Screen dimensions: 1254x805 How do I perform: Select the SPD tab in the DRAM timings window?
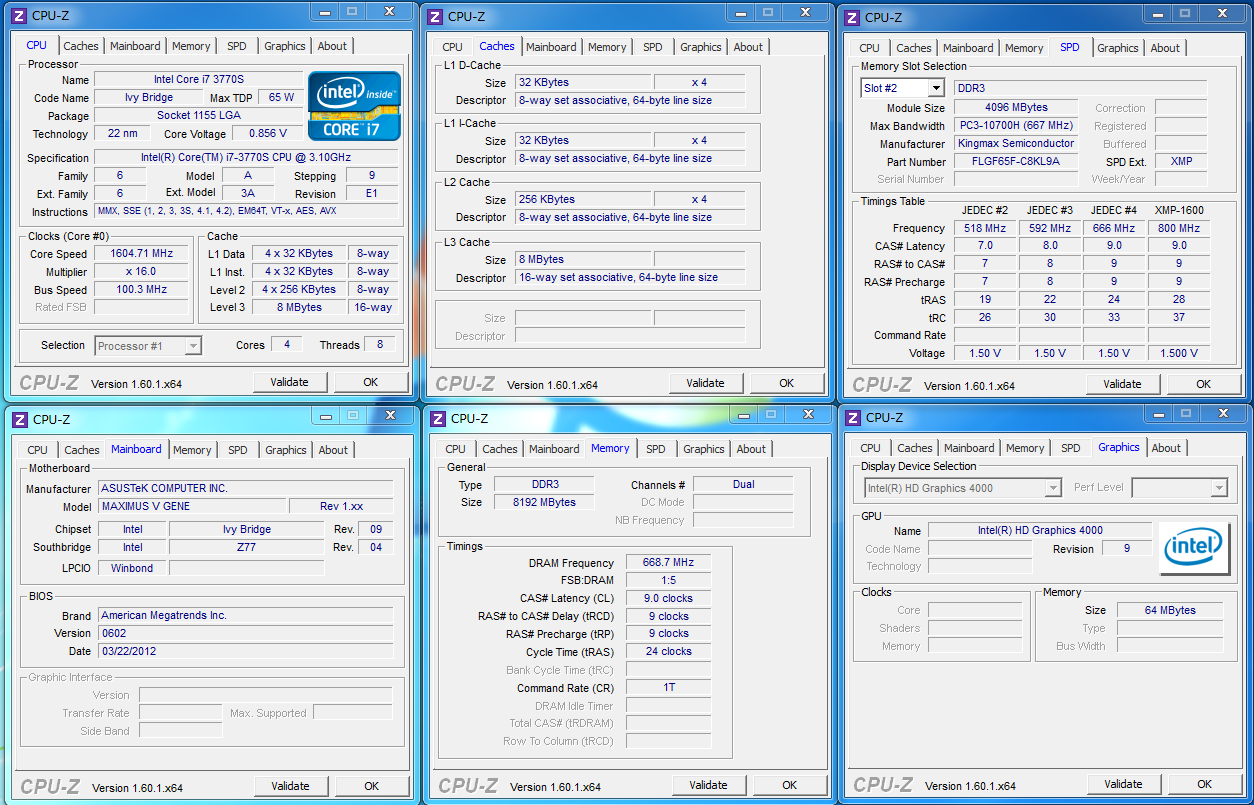click(x=655, y=449)
